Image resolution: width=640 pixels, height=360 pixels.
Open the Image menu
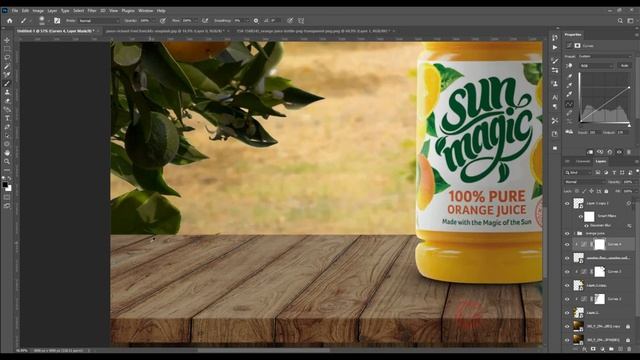click(38, 11)
